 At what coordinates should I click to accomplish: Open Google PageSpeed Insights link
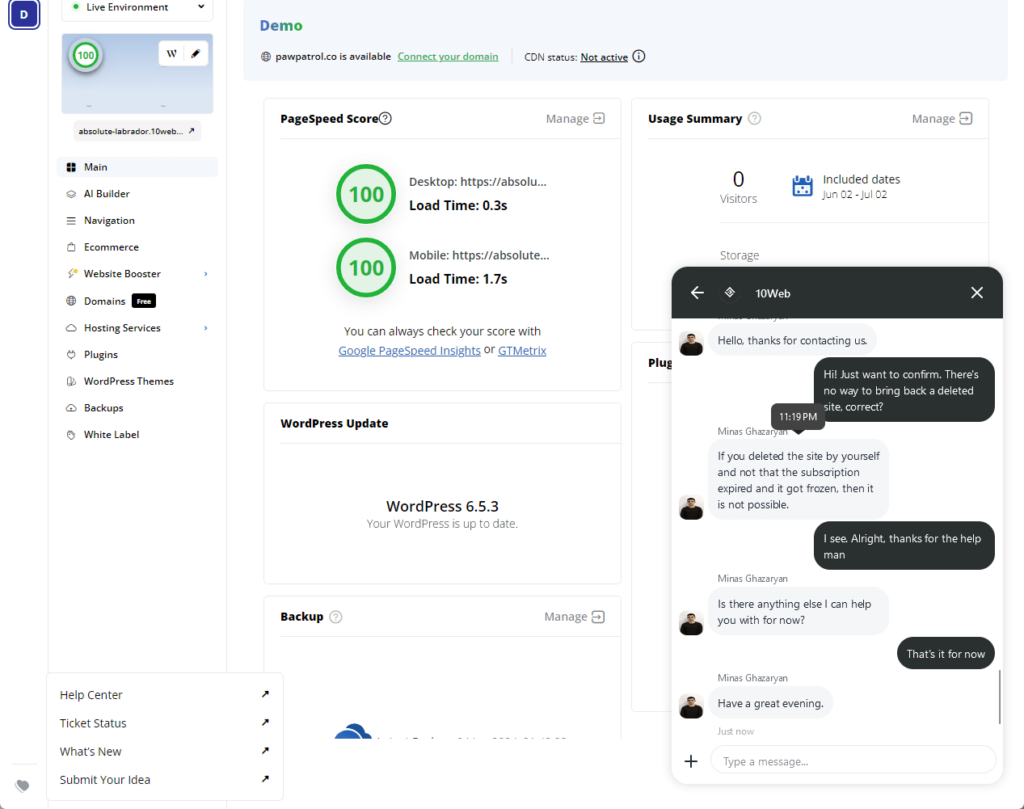click(409, 351)
